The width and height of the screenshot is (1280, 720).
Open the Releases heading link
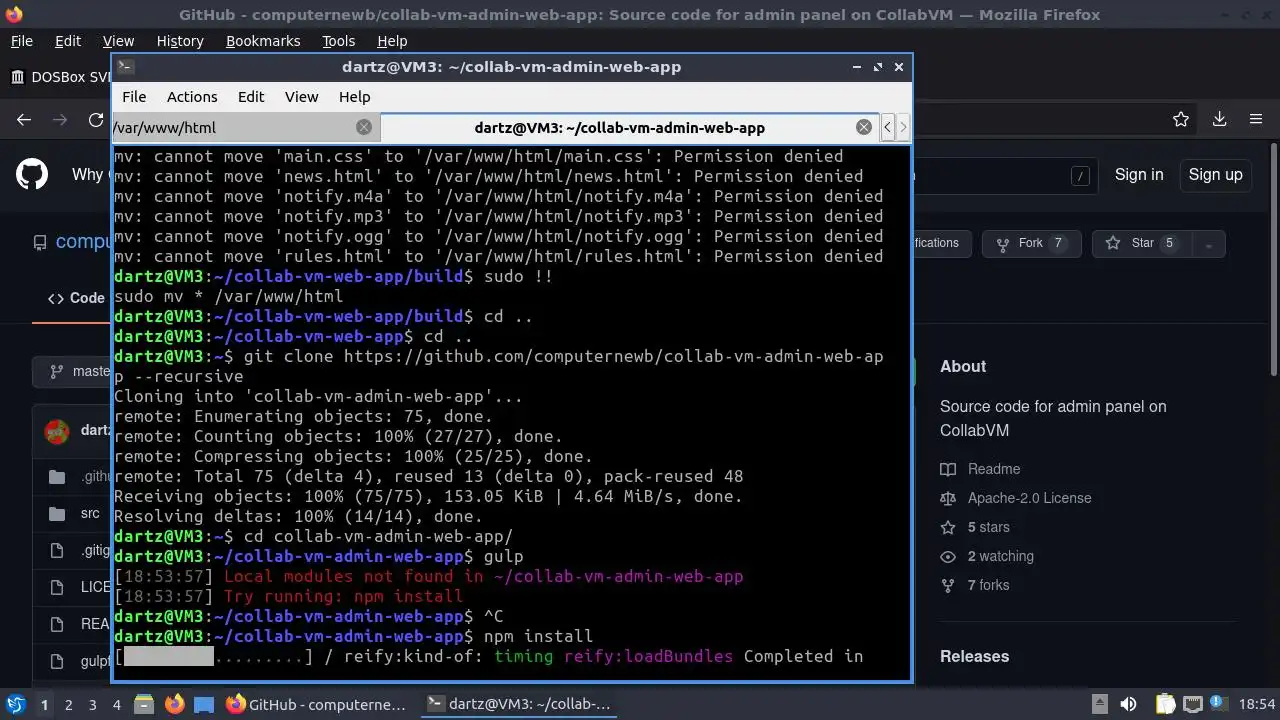coord(974,656)
